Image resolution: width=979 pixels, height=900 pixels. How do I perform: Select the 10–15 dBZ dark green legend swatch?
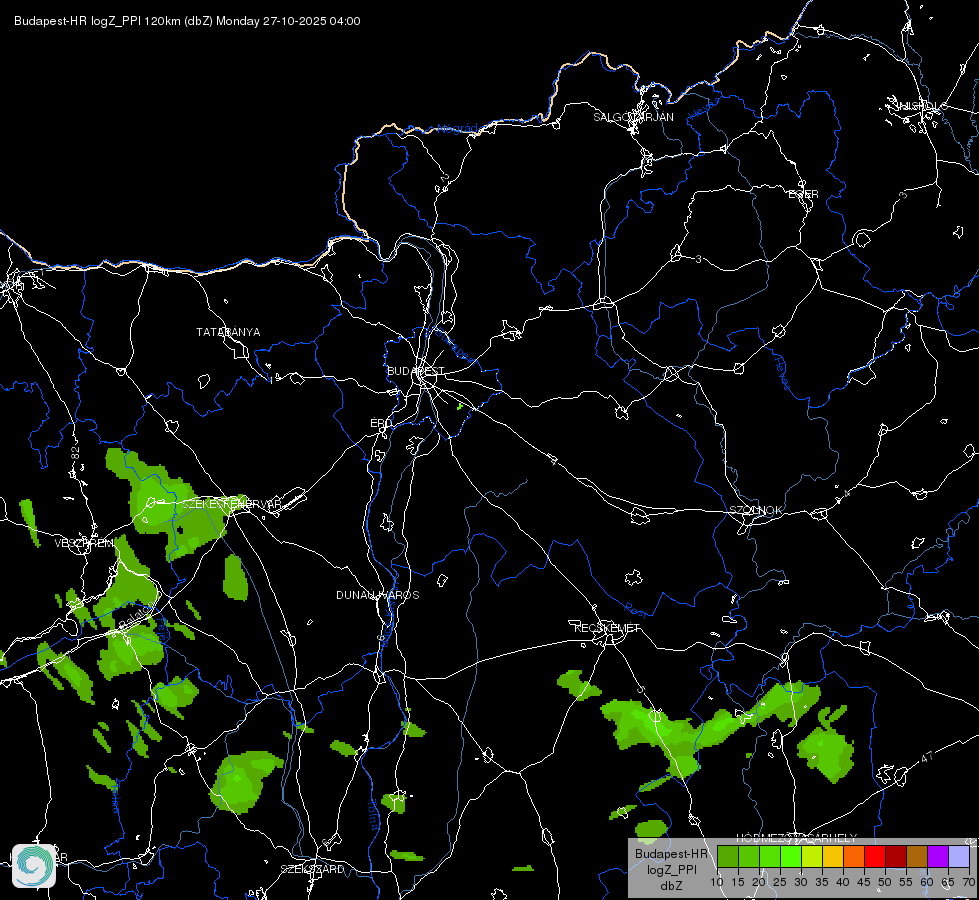point(728,856)
